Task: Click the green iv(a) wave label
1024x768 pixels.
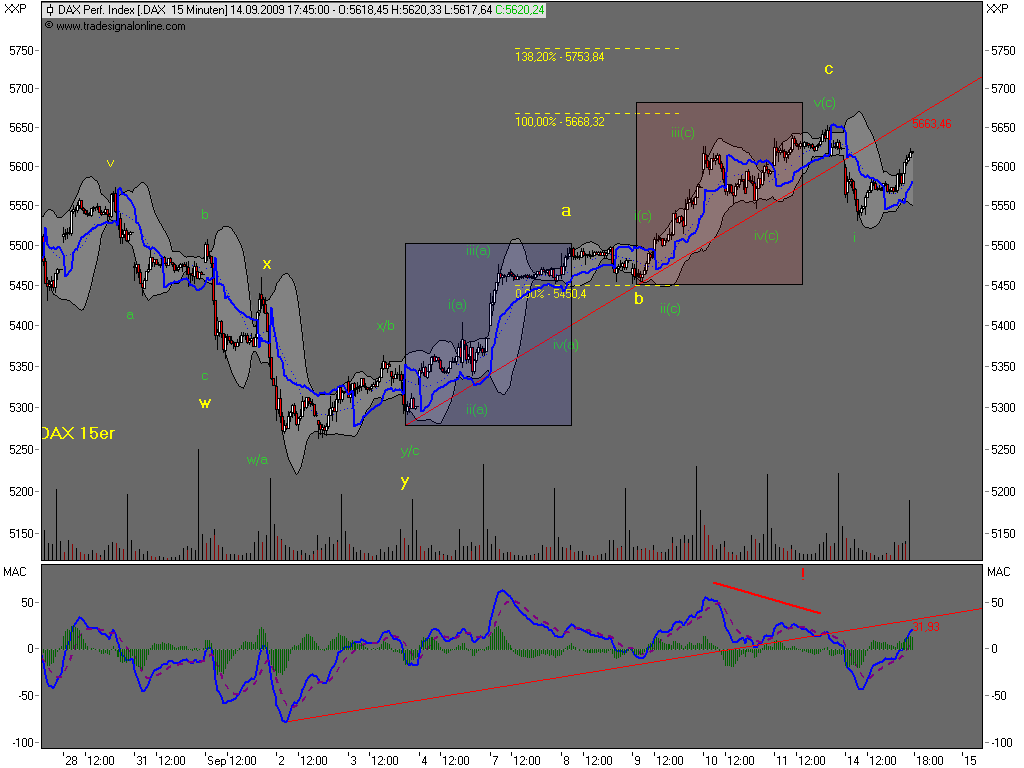Action: tap(566, 344)
